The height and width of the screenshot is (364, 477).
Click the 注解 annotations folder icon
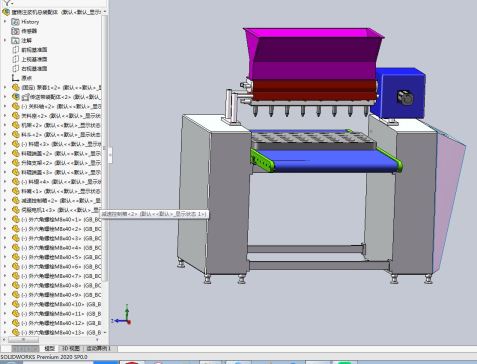pos(15,40)
